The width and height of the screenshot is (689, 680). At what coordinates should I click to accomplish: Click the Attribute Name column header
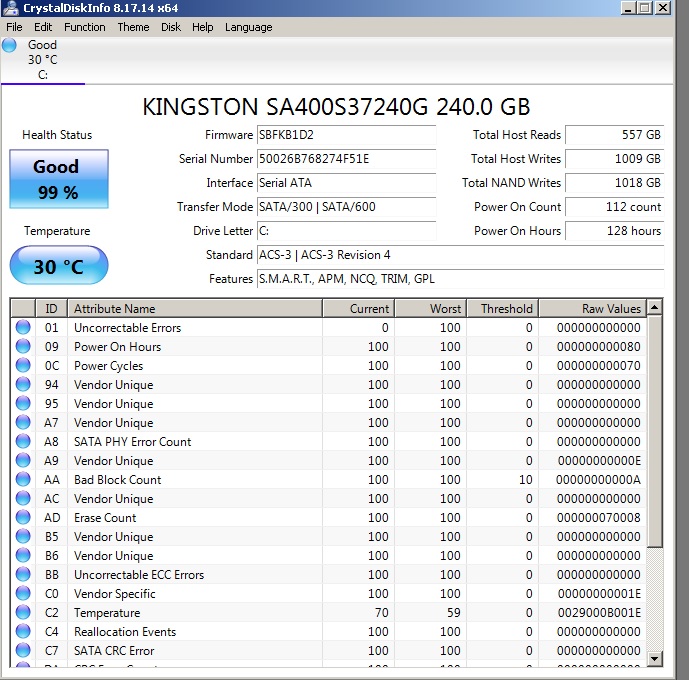[195, 308]
